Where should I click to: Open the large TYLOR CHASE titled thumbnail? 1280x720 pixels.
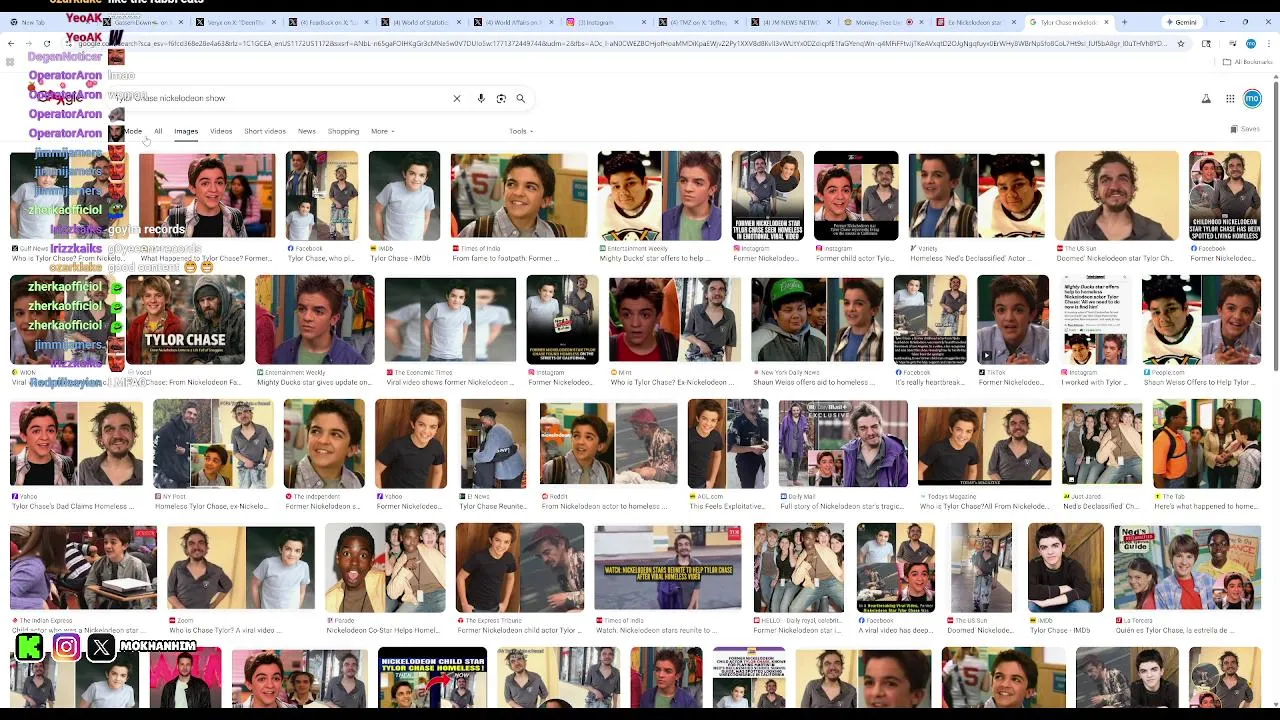(x=185, y=320)
